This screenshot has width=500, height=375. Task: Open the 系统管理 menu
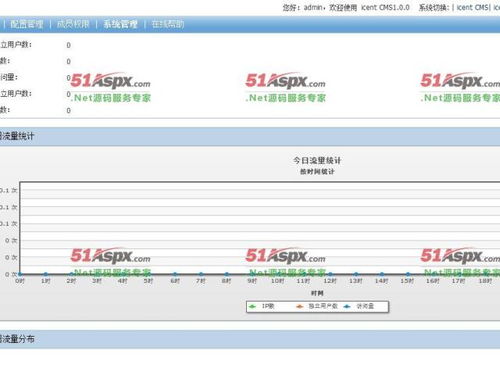click(120, 24)
